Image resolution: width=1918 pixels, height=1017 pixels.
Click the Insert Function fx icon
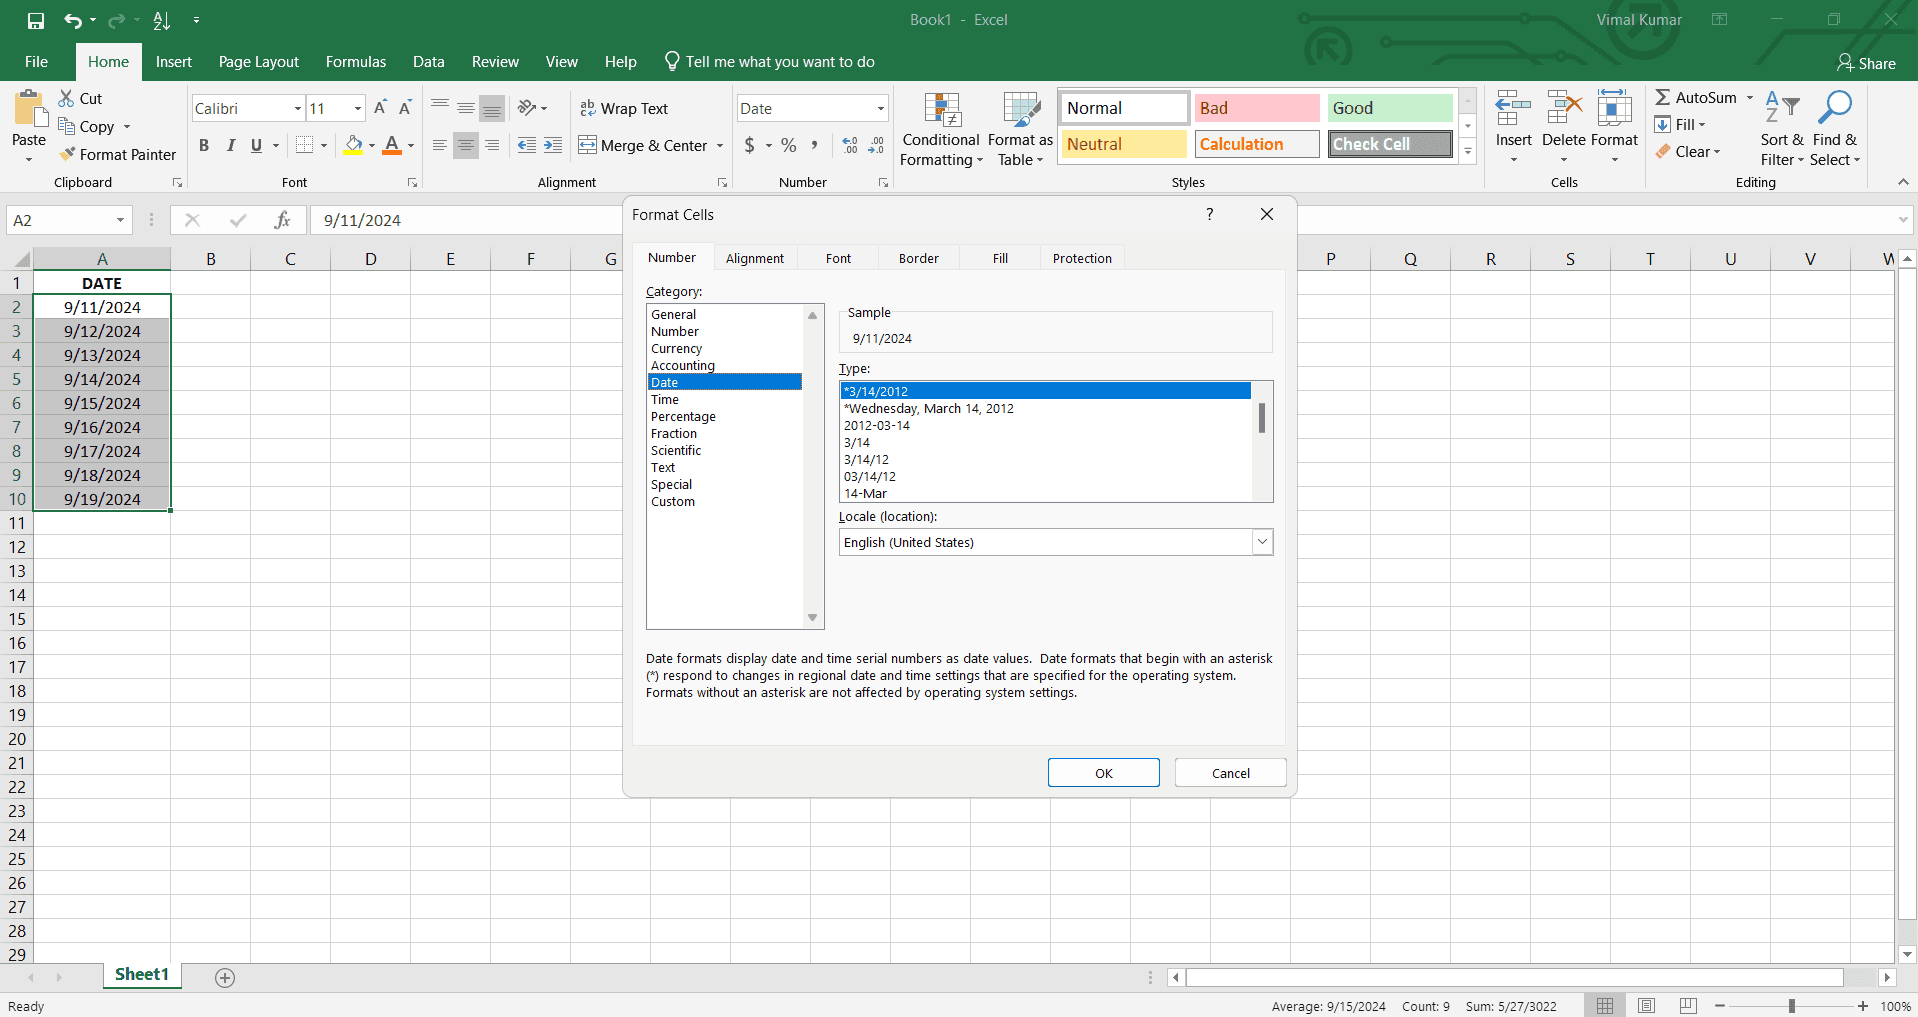click(282, 220)
